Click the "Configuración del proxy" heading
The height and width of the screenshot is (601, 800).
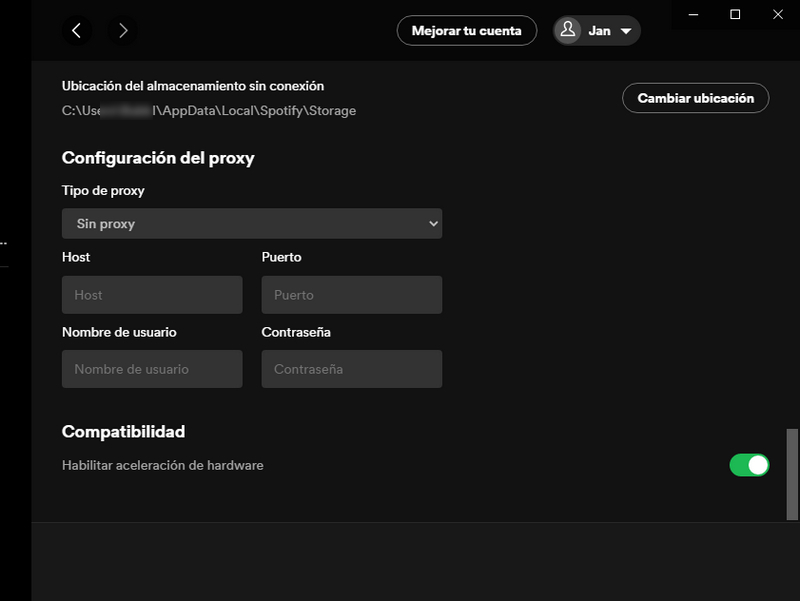158,158
